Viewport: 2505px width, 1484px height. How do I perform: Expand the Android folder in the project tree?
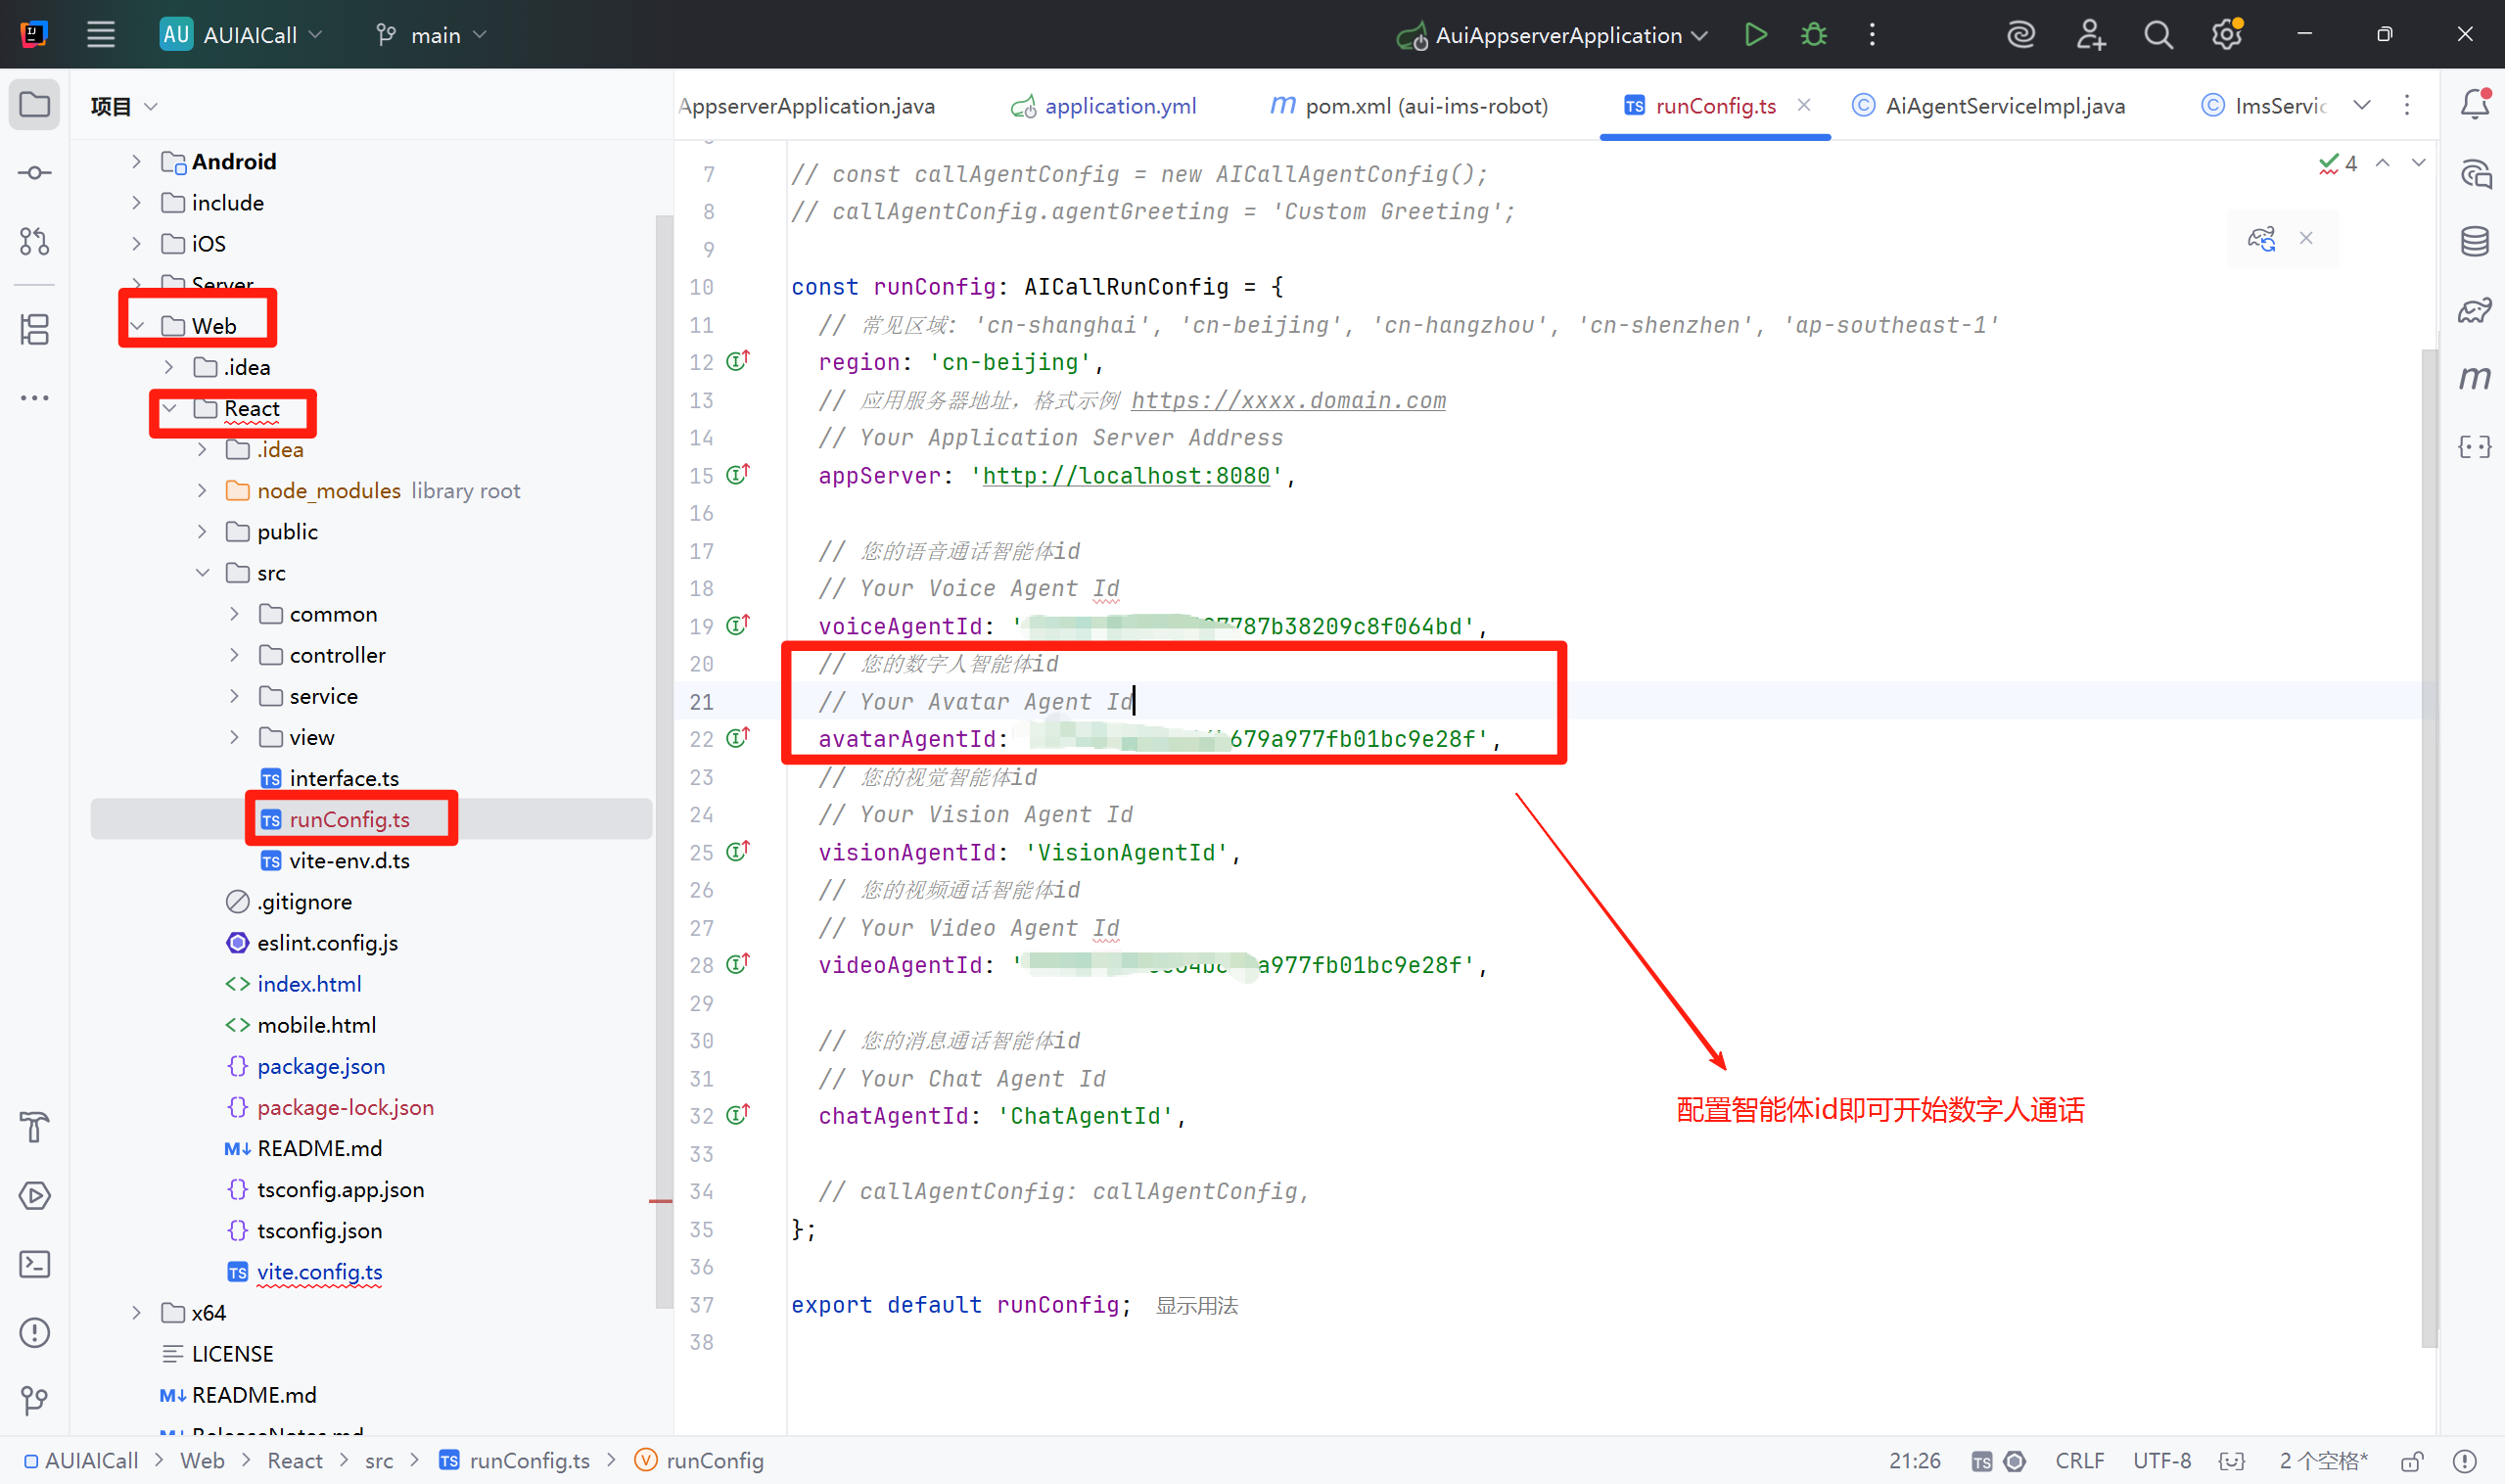(136, 161)
